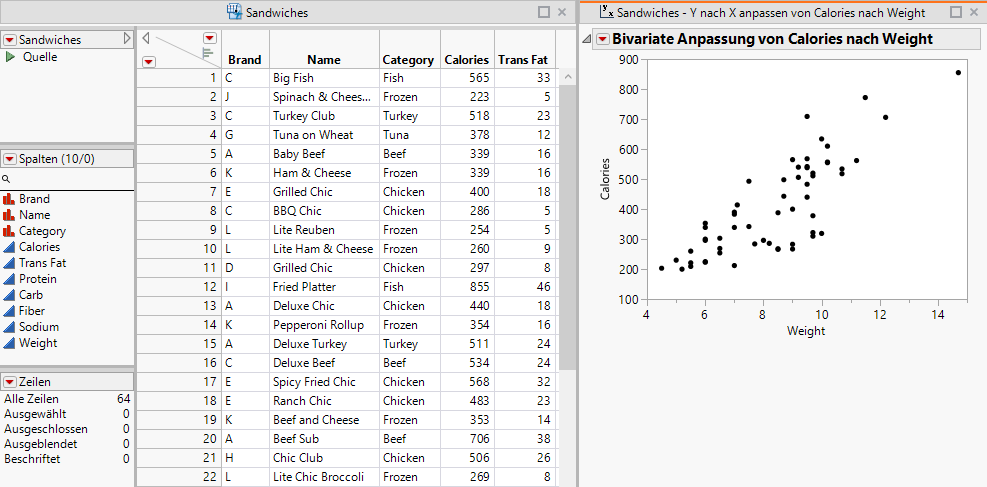Click the Calories column header

coord(467,60)
